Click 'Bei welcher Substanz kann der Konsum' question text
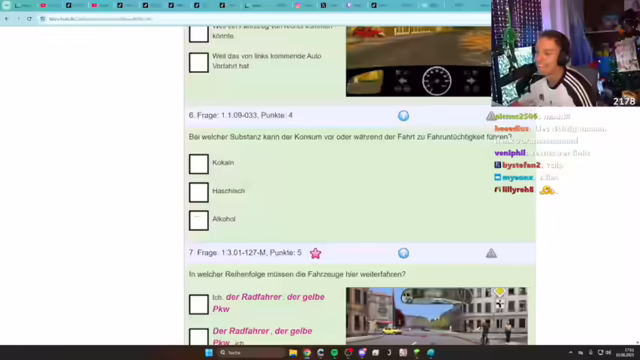The height and width of the screenshot is (360, 640). click(x=350, y=137)
